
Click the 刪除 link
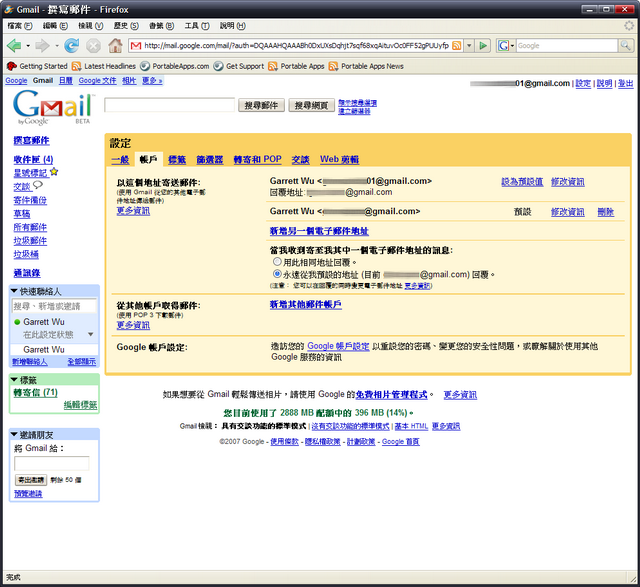click(x=606, y=212)
